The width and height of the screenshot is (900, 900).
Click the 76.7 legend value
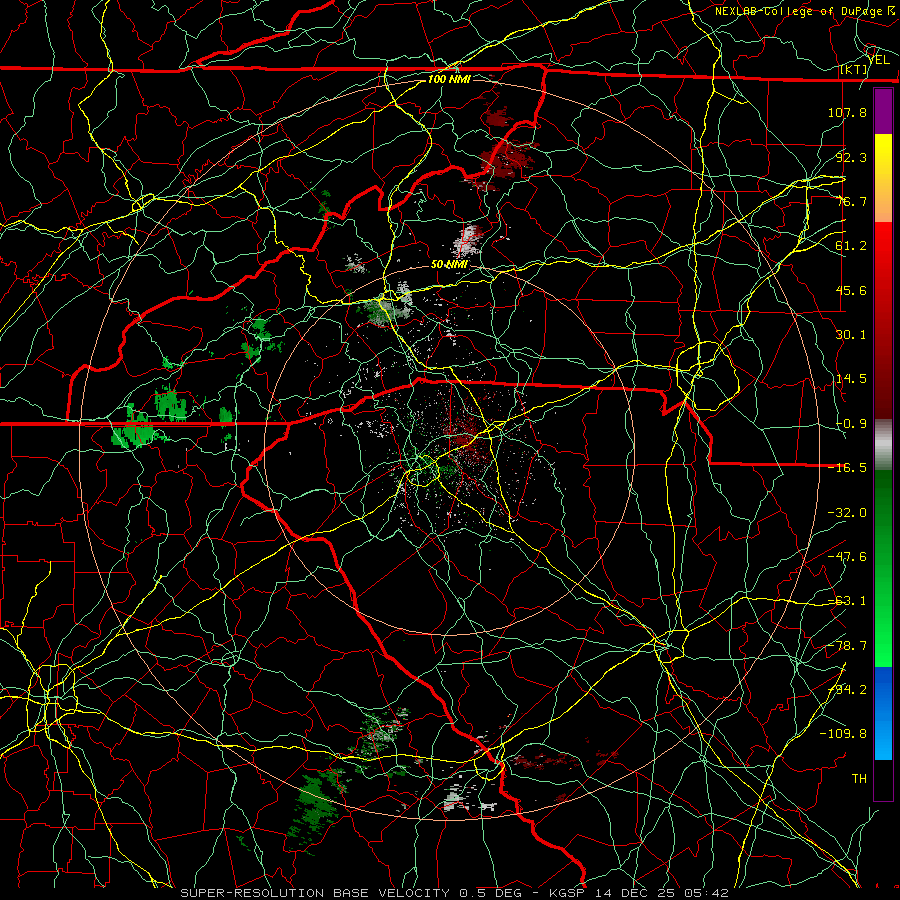(x=851, y=201)
